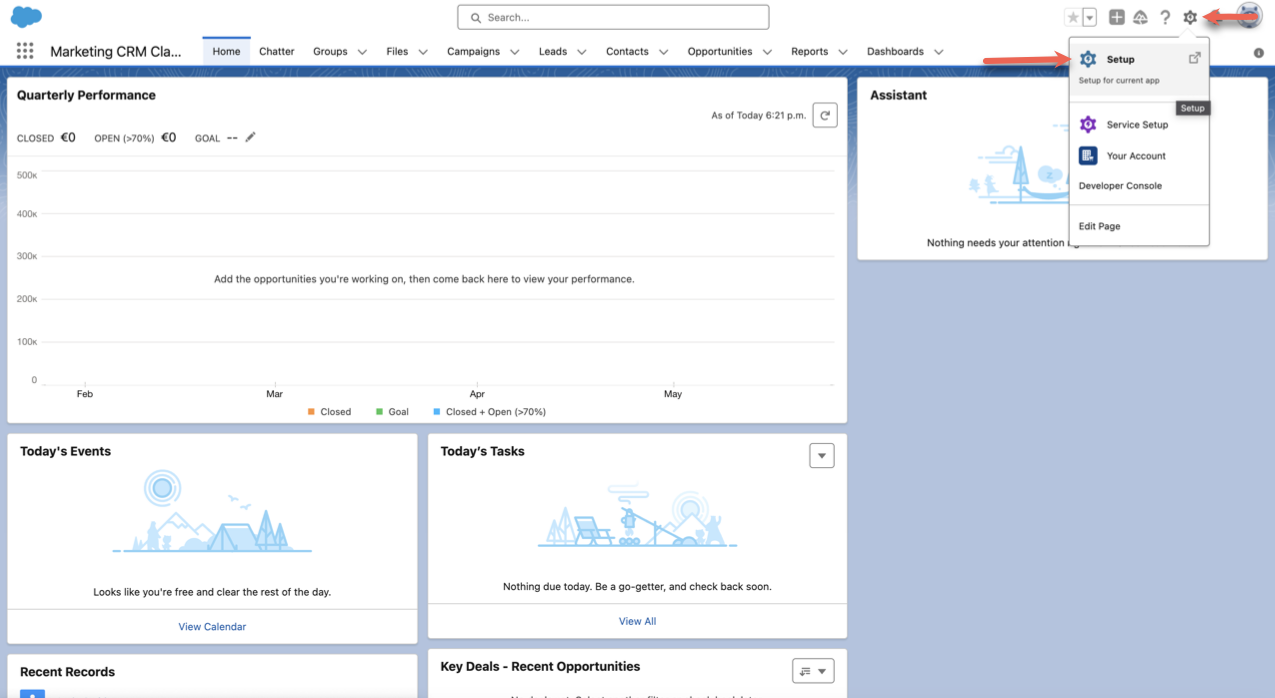Choose Developer Console in the menu
1275x698 pixels.
(x=1120, y=186)
